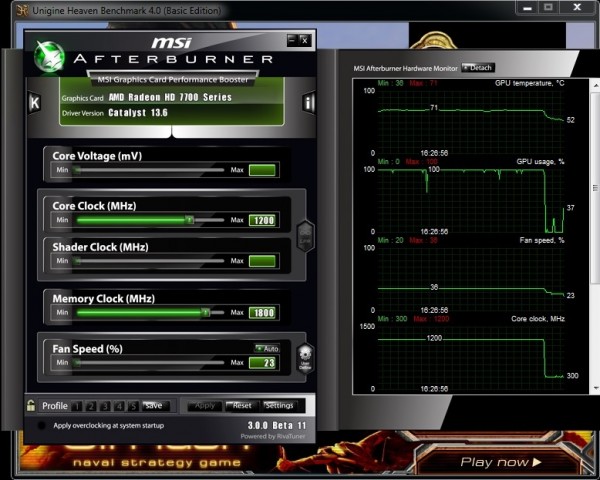Click the 'Catalyst 13.6' driver version text
Image resolution: width=600 pixels, height=480 pixels.
[138, 113]
